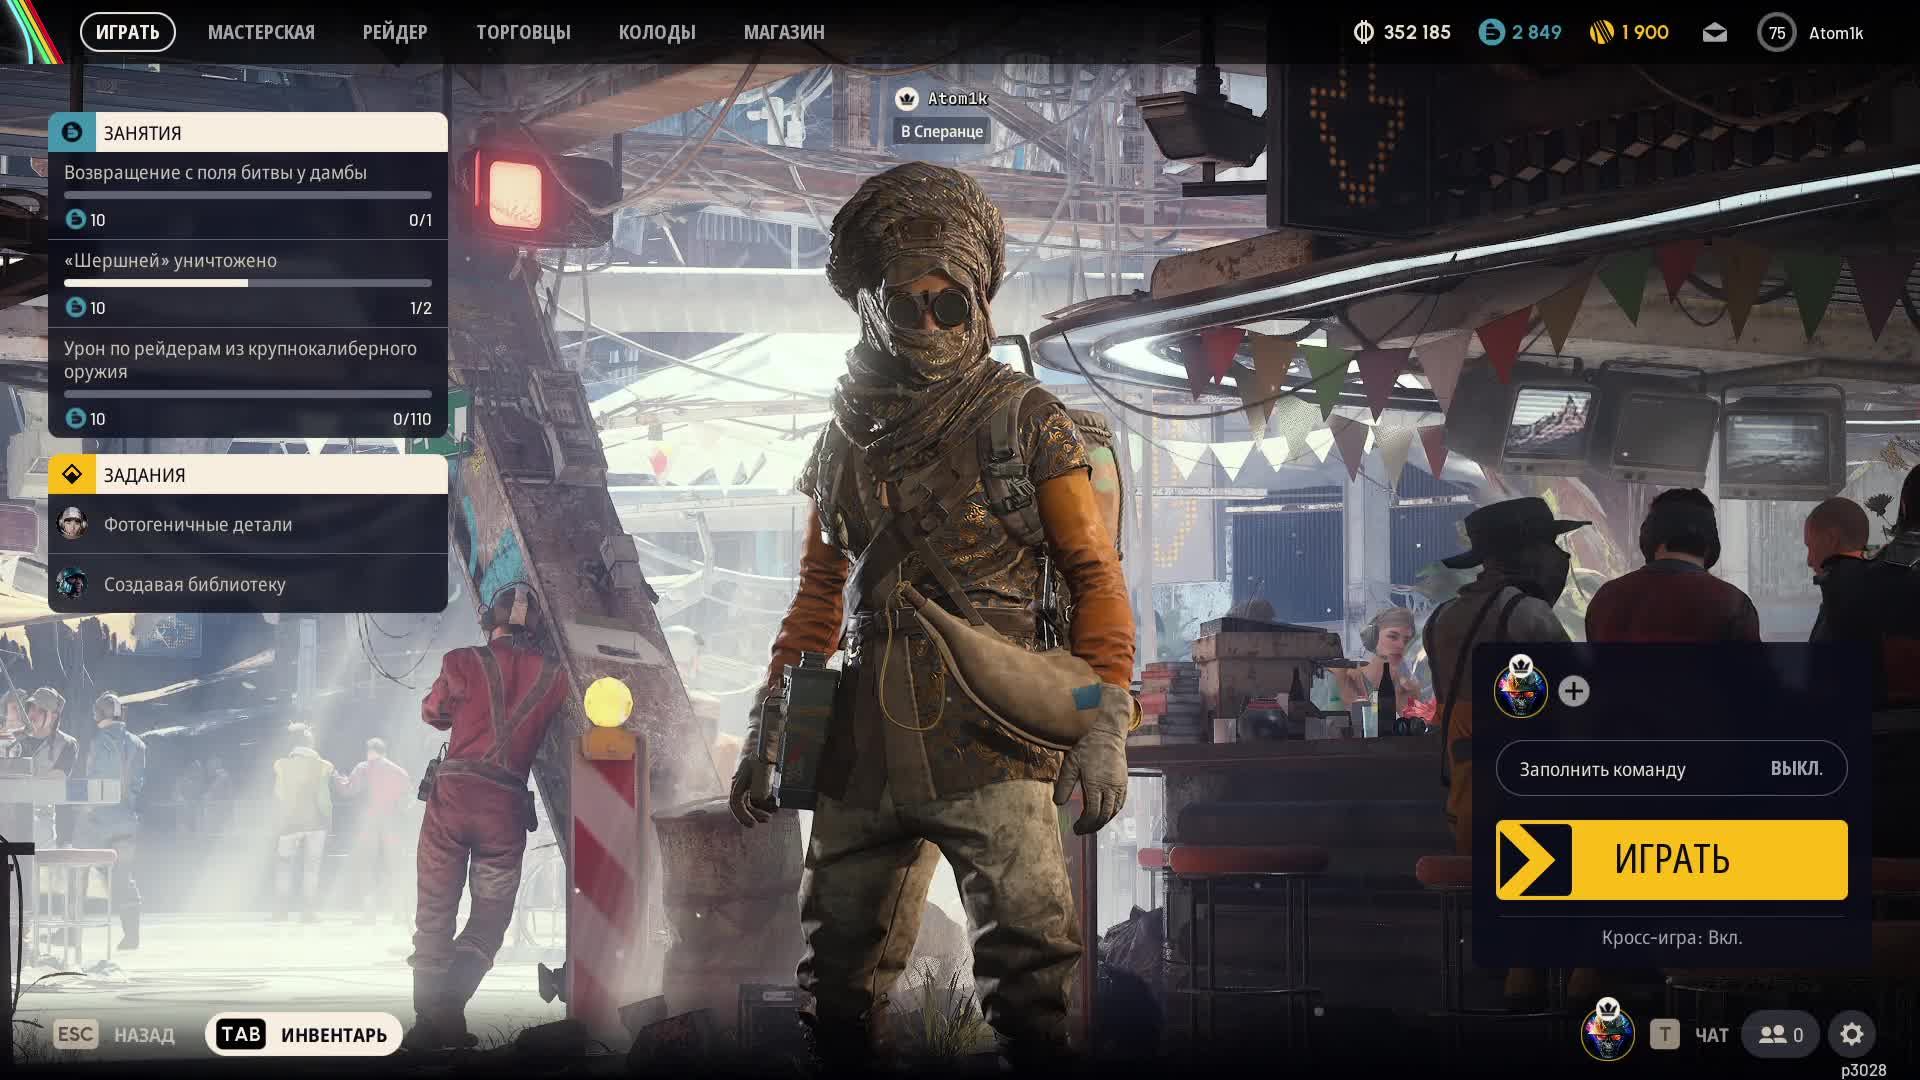Click the friends list icon showing 0
Screen dimensions: 1920x1080
[1781, 1034]
